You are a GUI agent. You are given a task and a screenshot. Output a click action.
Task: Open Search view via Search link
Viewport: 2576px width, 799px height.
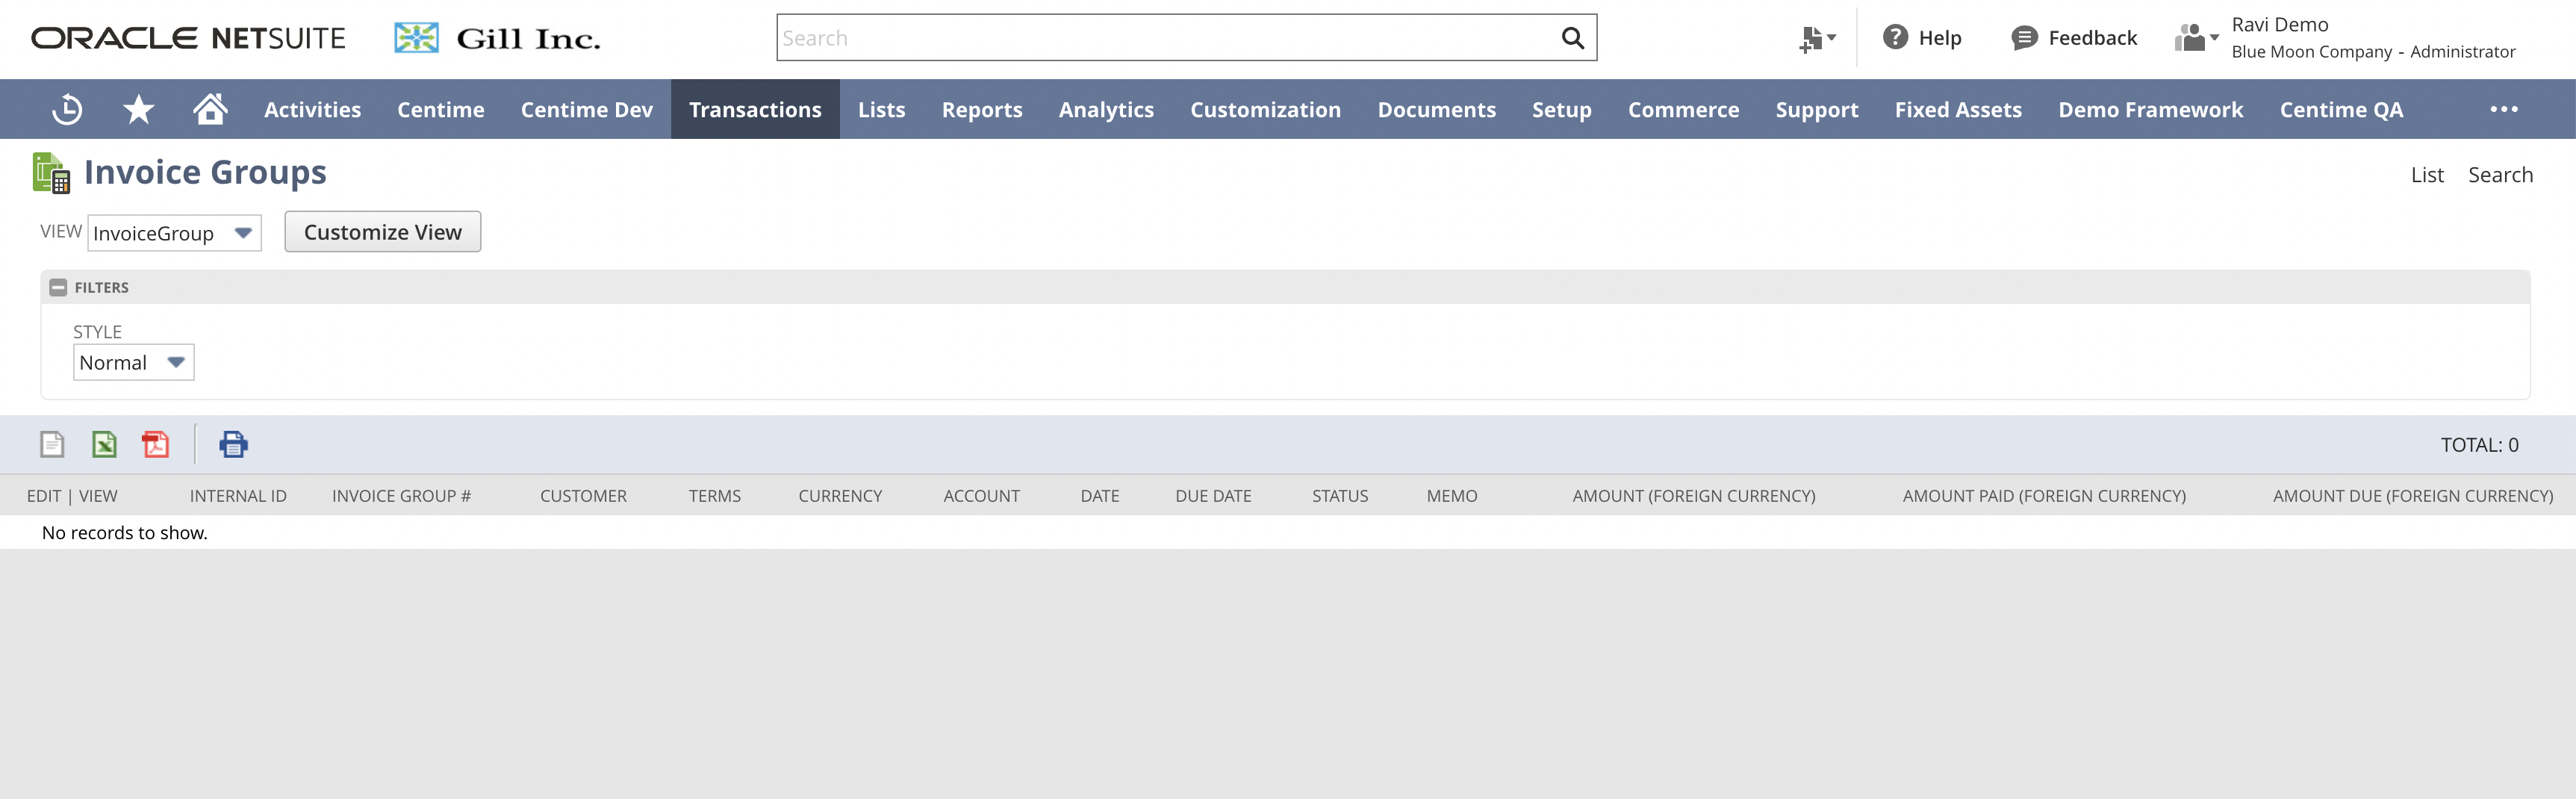coord(2501,174)
